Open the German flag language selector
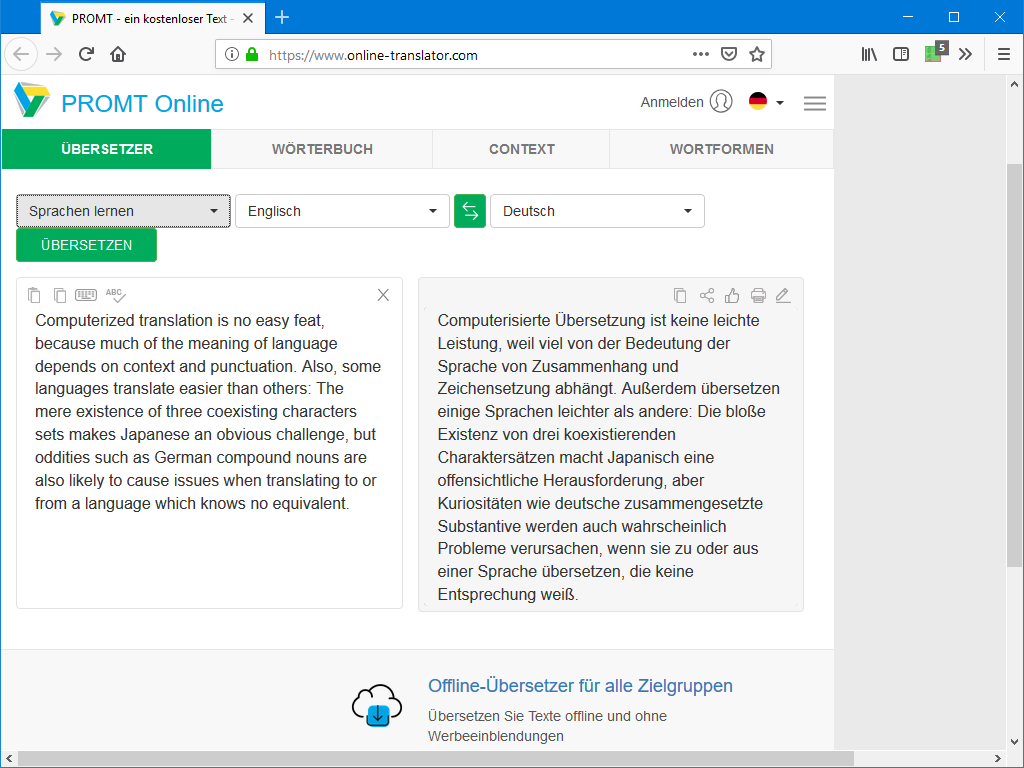 (x=766, y=102)
